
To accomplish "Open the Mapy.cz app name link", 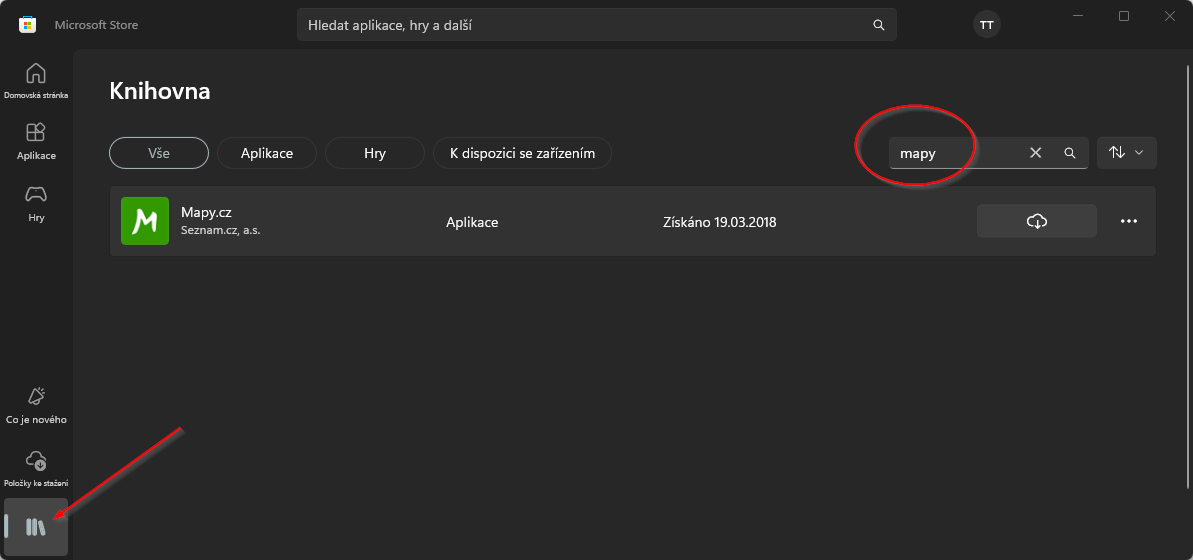I will (x=206, y=212).
